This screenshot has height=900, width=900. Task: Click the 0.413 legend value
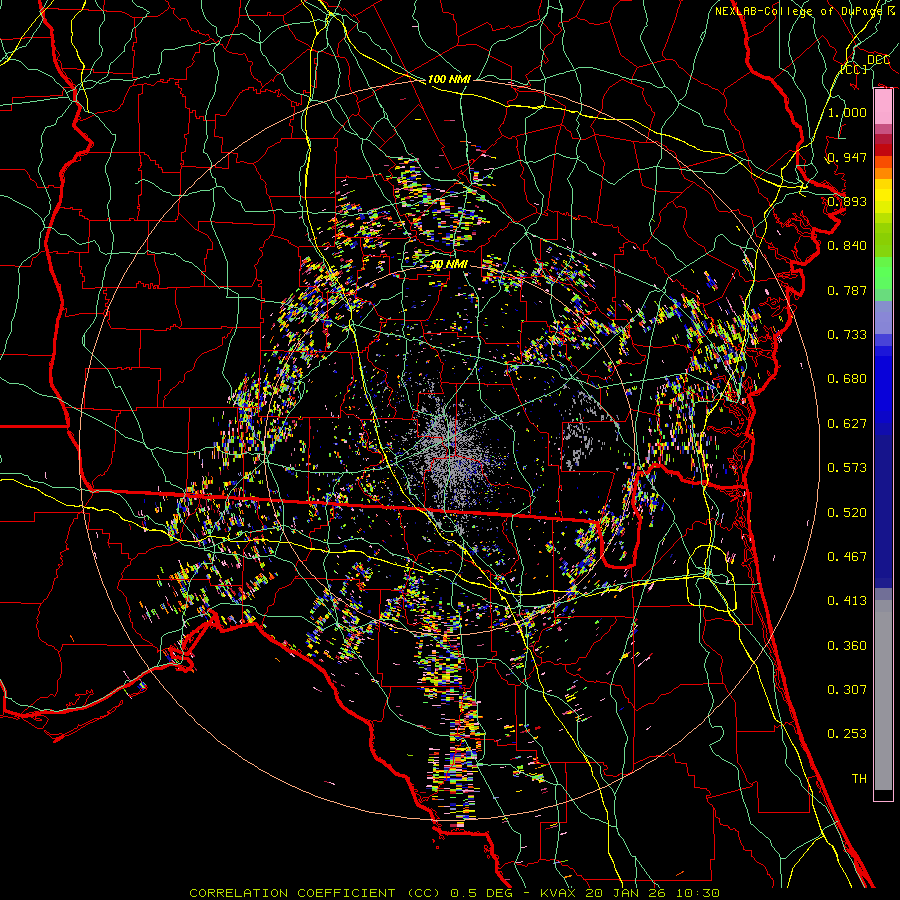coord(847,601)
